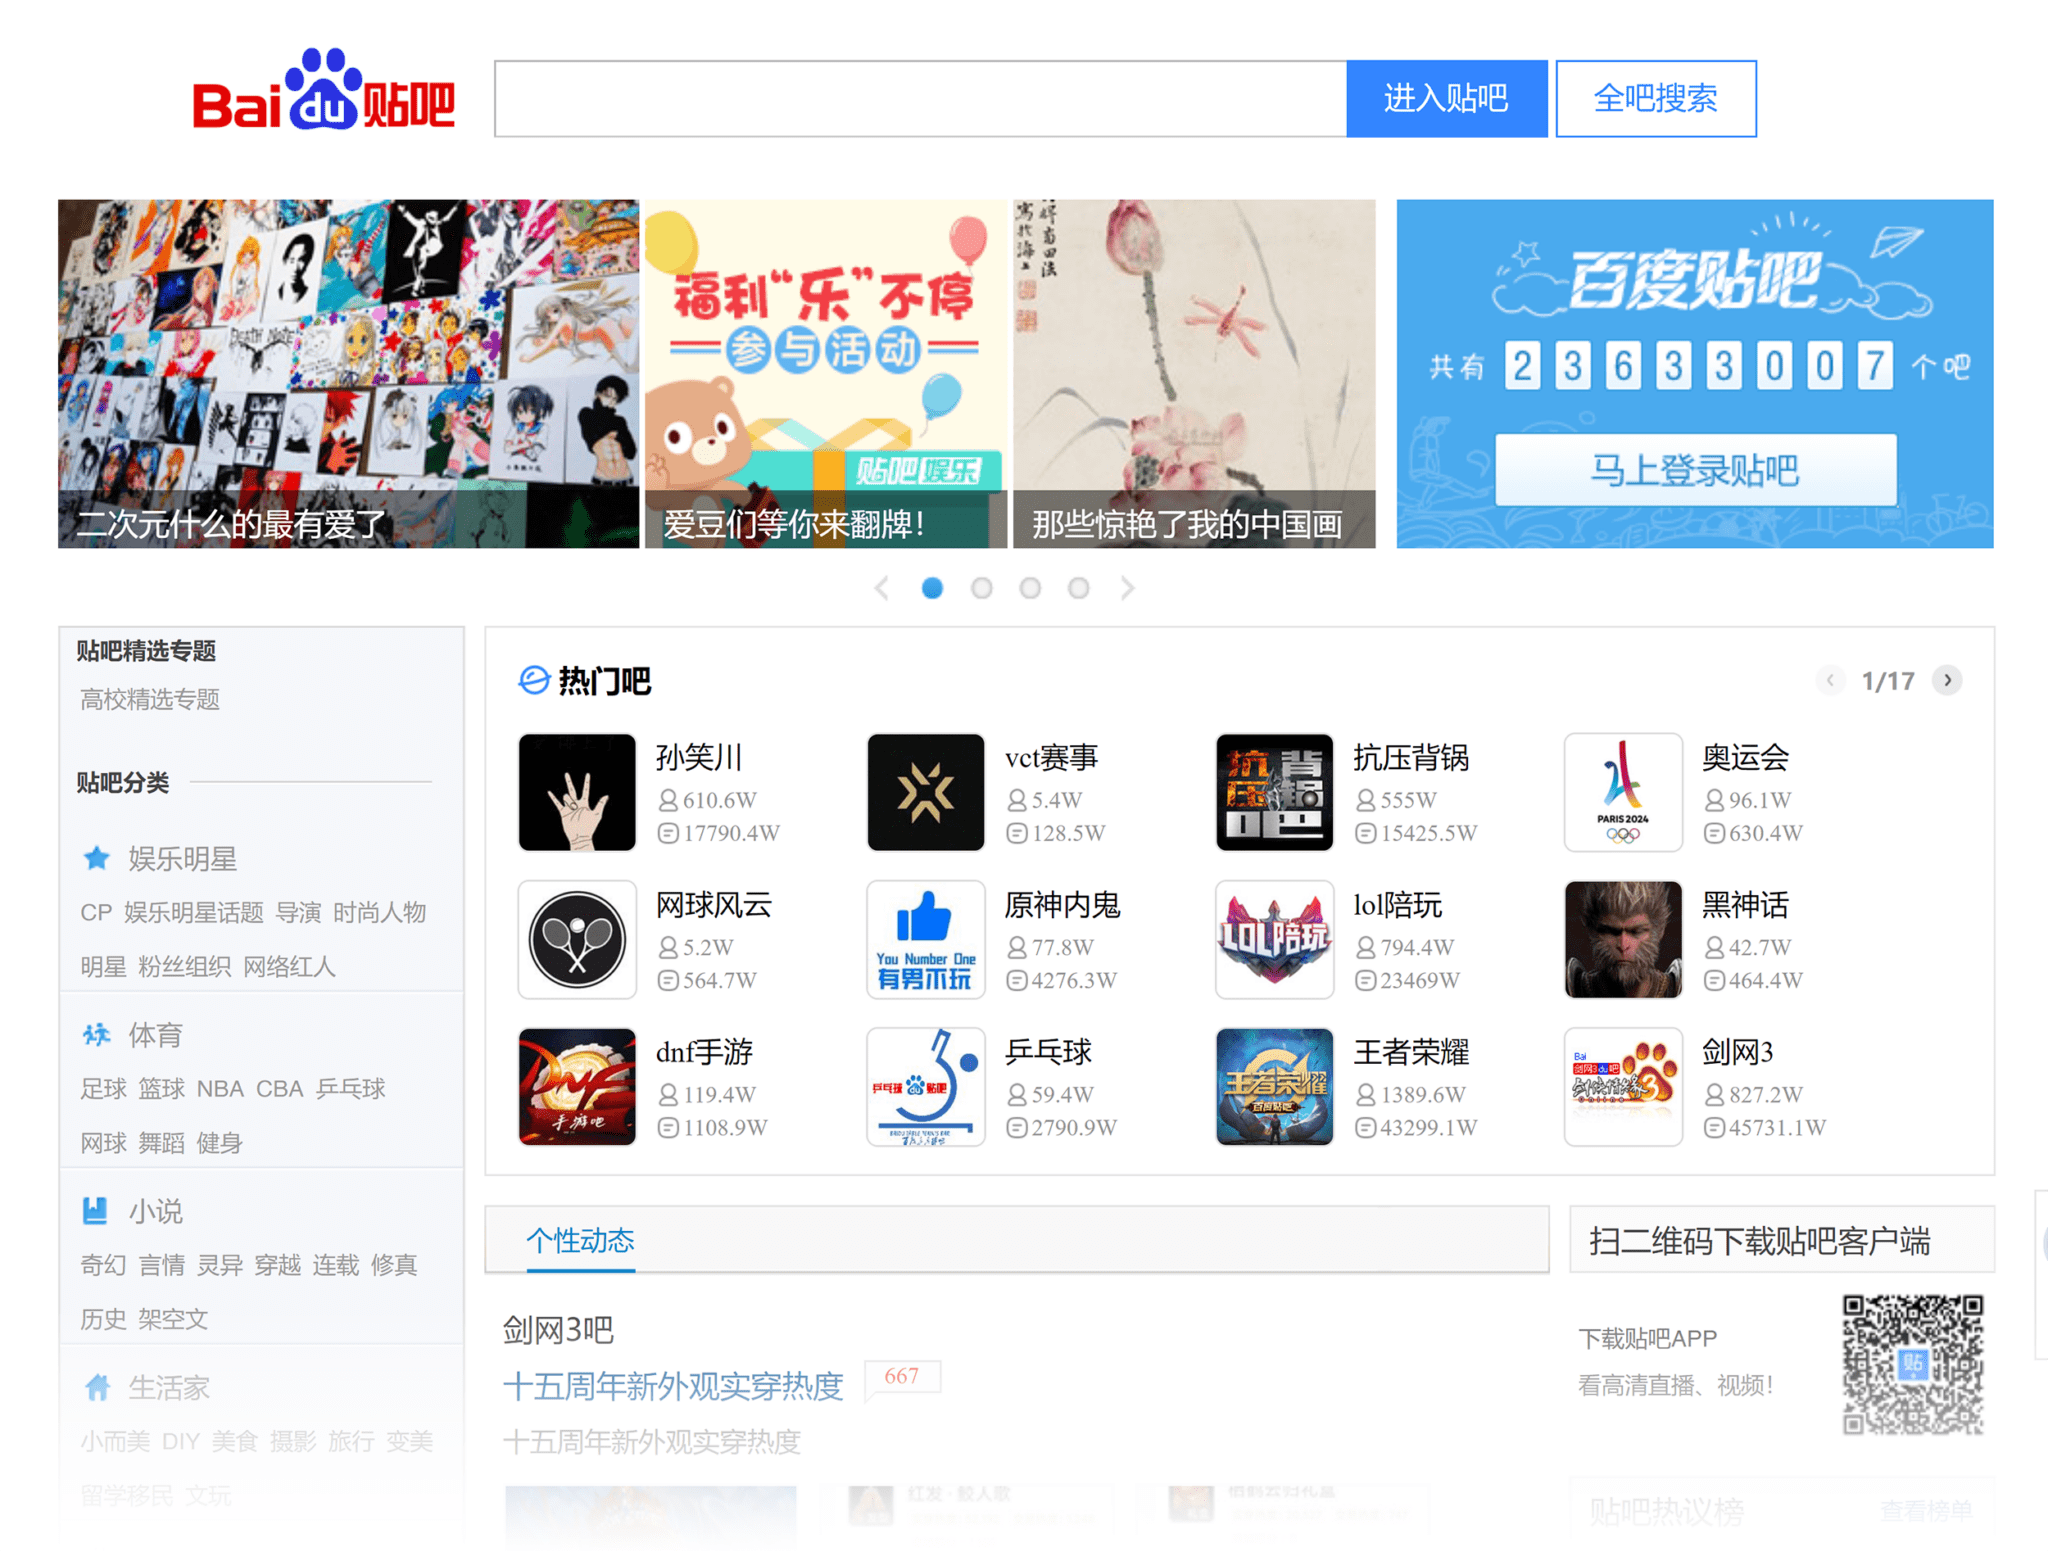The width and height of the screenshot is (2048, 1552).
Task: Open the 娱乐明星 category
Action: point(182,858)
